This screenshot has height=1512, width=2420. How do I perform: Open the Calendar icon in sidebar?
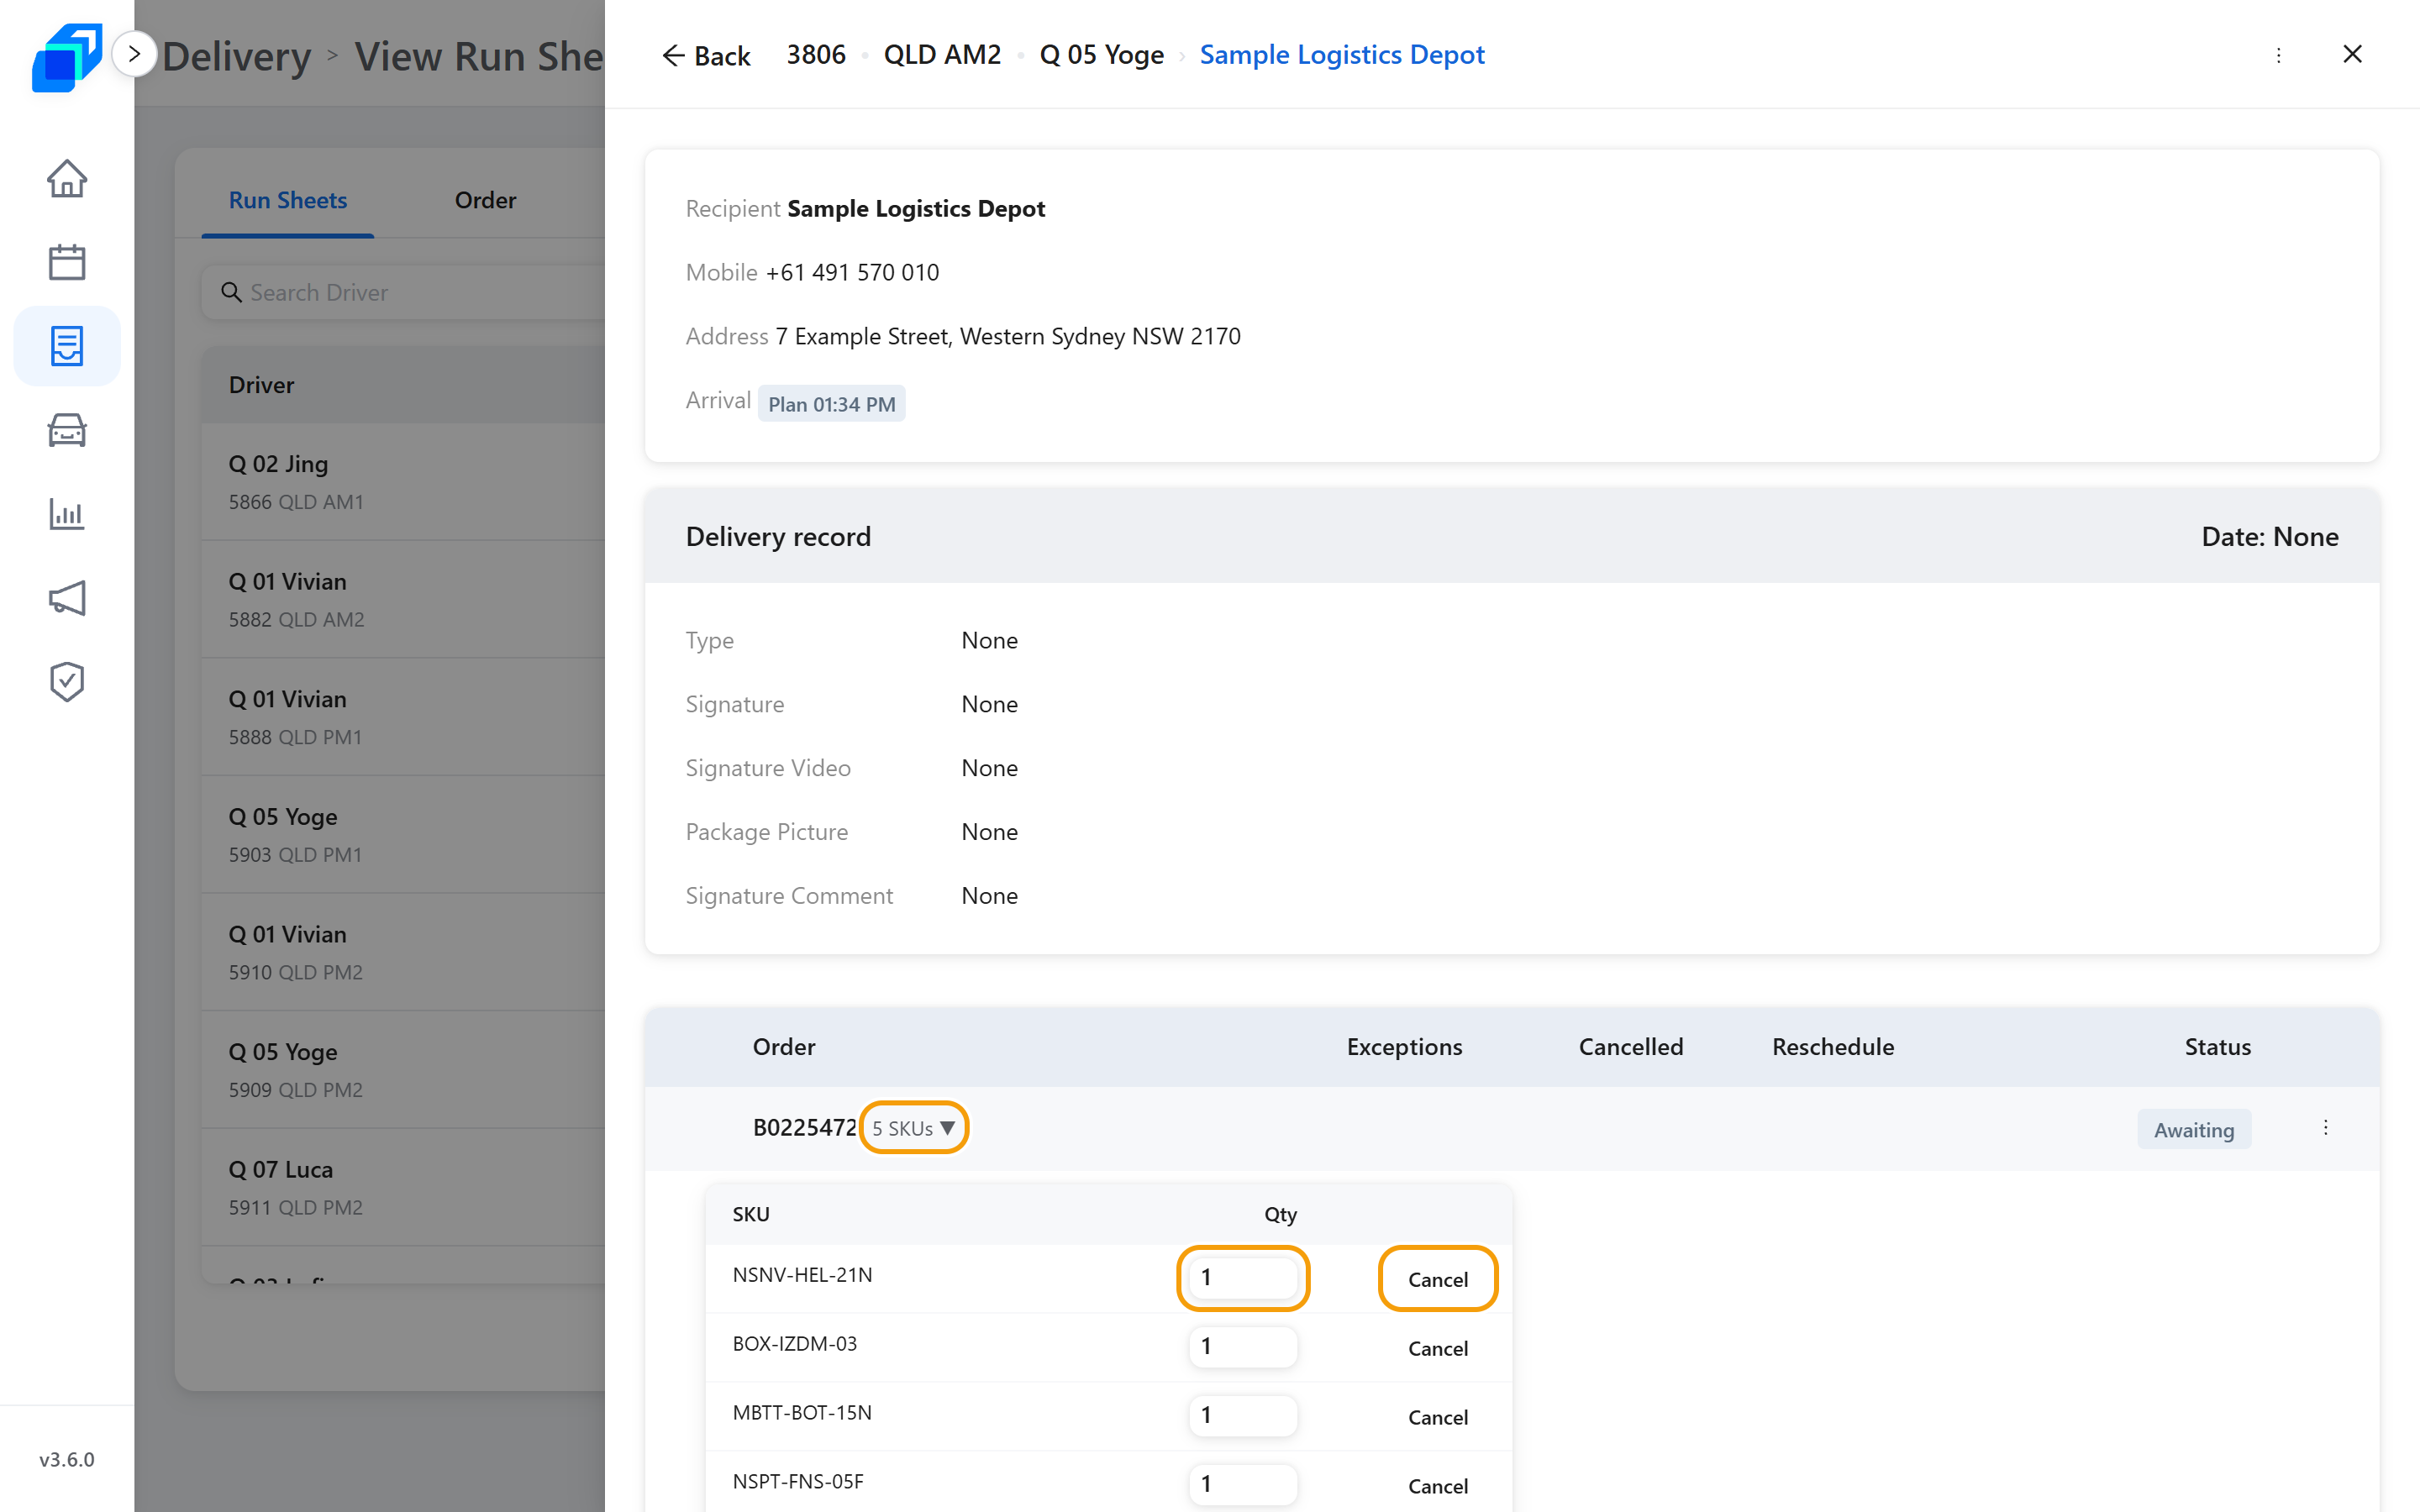pos(67,262)
